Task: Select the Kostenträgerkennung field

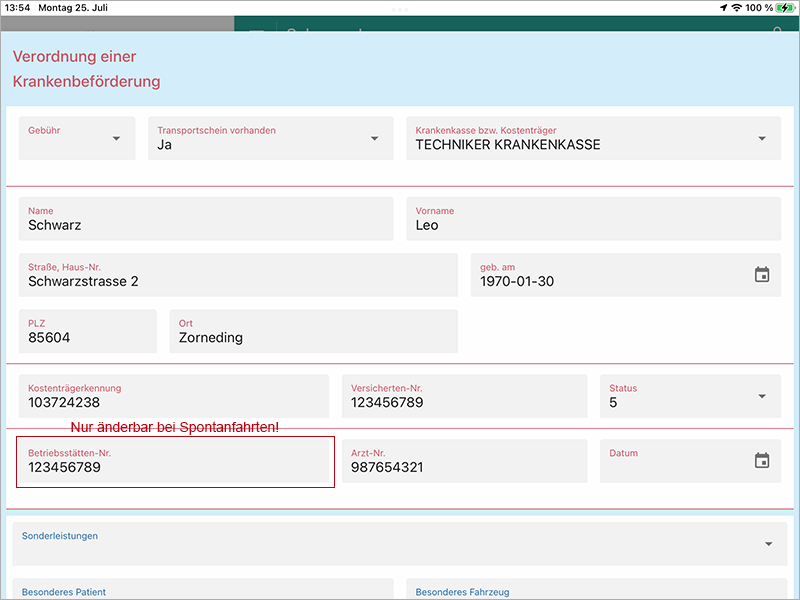Action: tap(174, 396)
